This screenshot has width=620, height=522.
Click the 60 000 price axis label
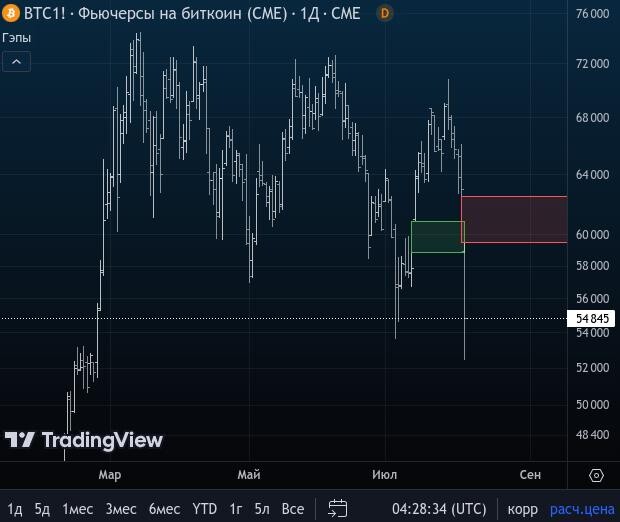[x=592, y=235]
